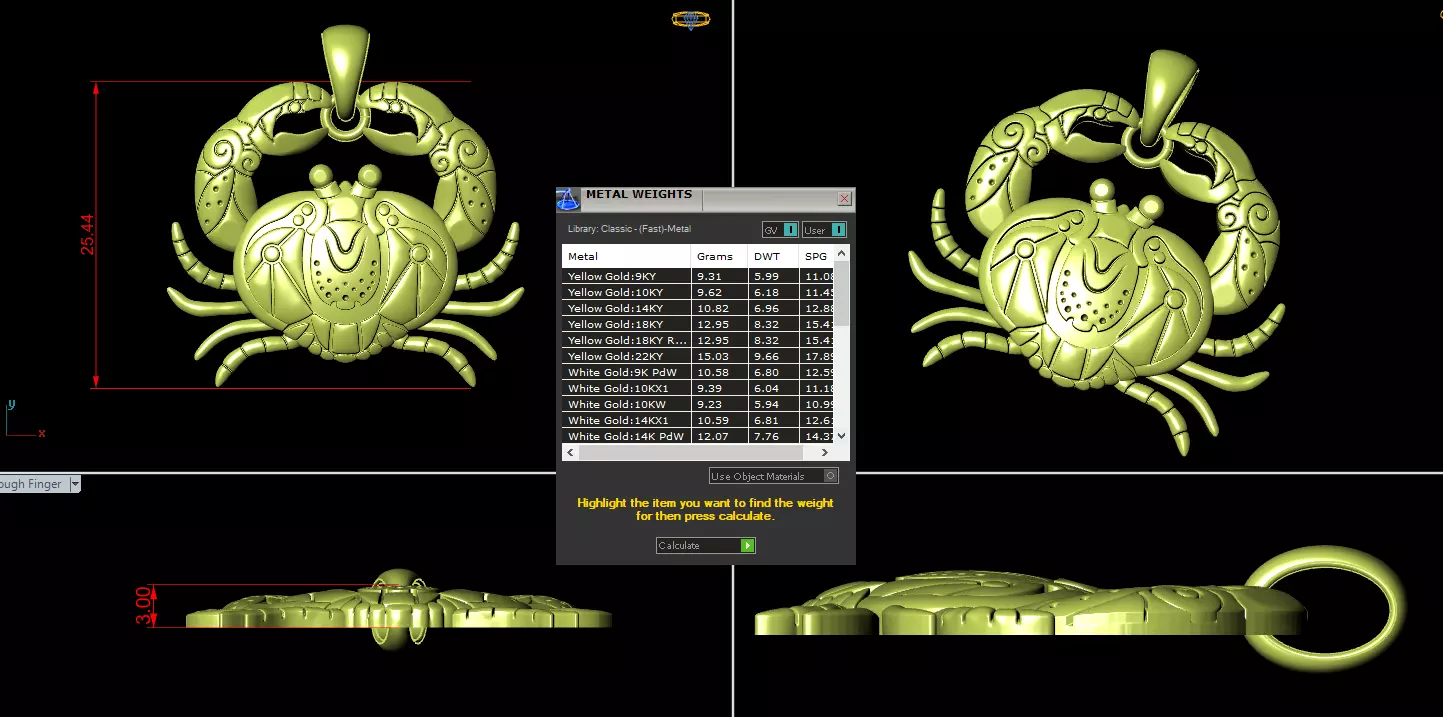
Task: Sort by the DWT column header
Action: (773, 256)
